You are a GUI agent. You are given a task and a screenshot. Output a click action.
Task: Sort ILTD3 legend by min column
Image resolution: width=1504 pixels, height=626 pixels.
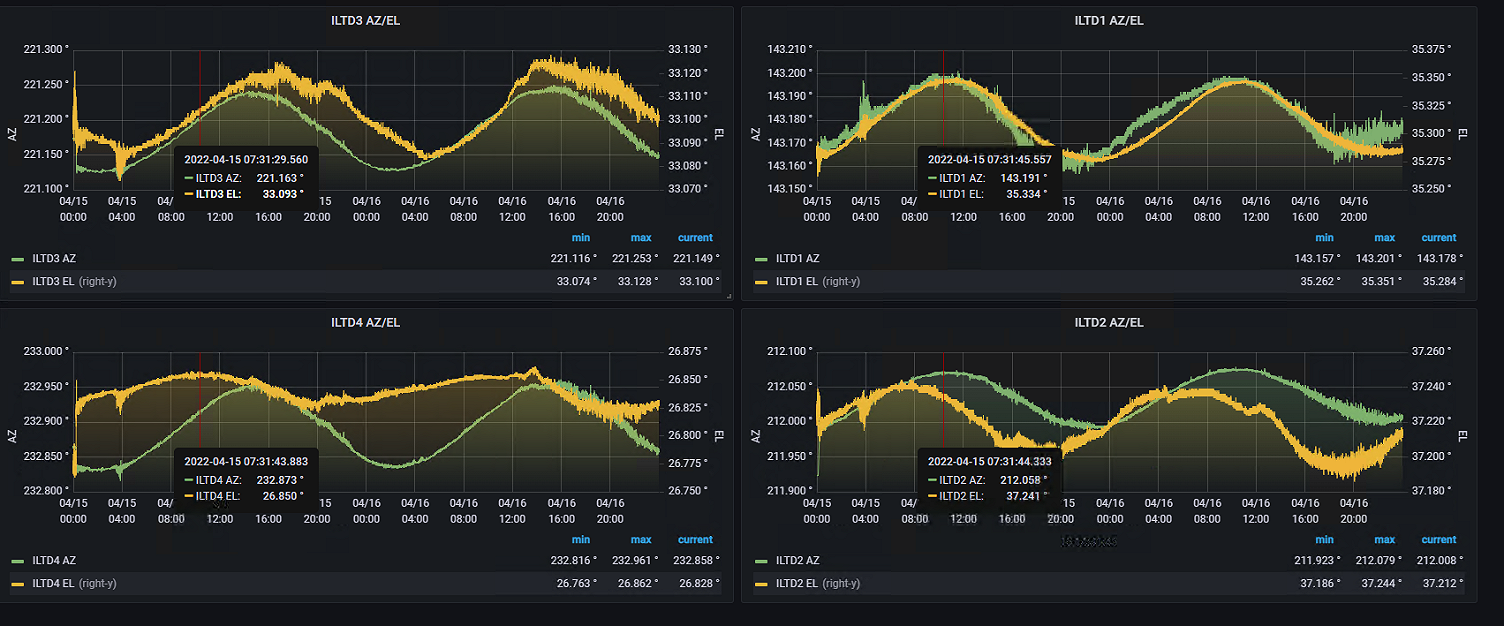[581, 238]
